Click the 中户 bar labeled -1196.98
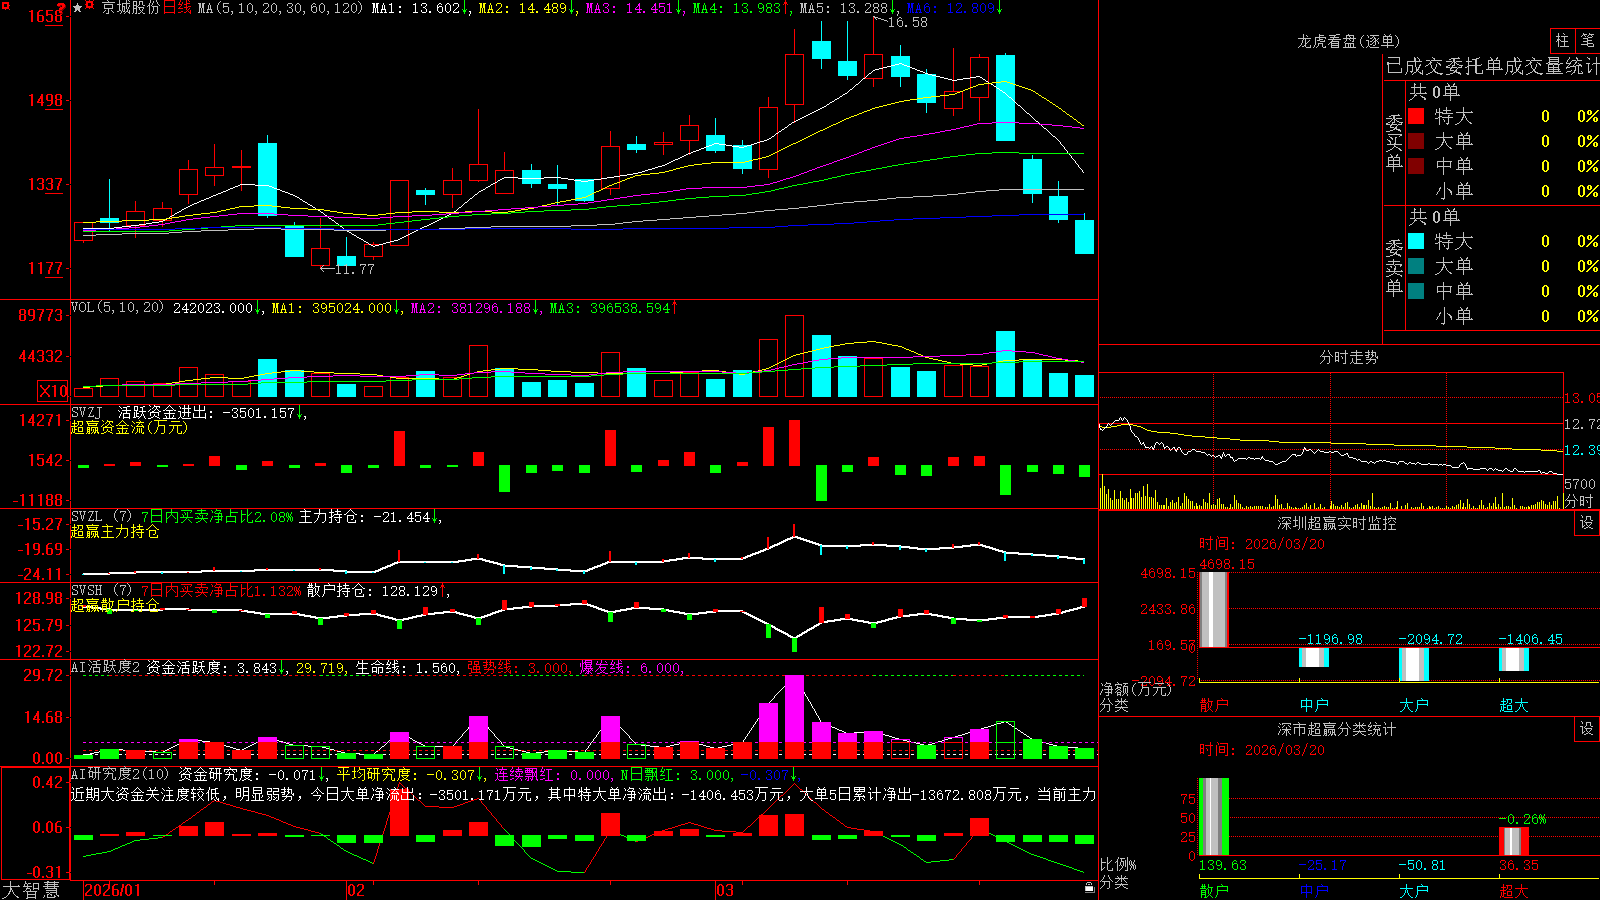 coord(1314,657)
